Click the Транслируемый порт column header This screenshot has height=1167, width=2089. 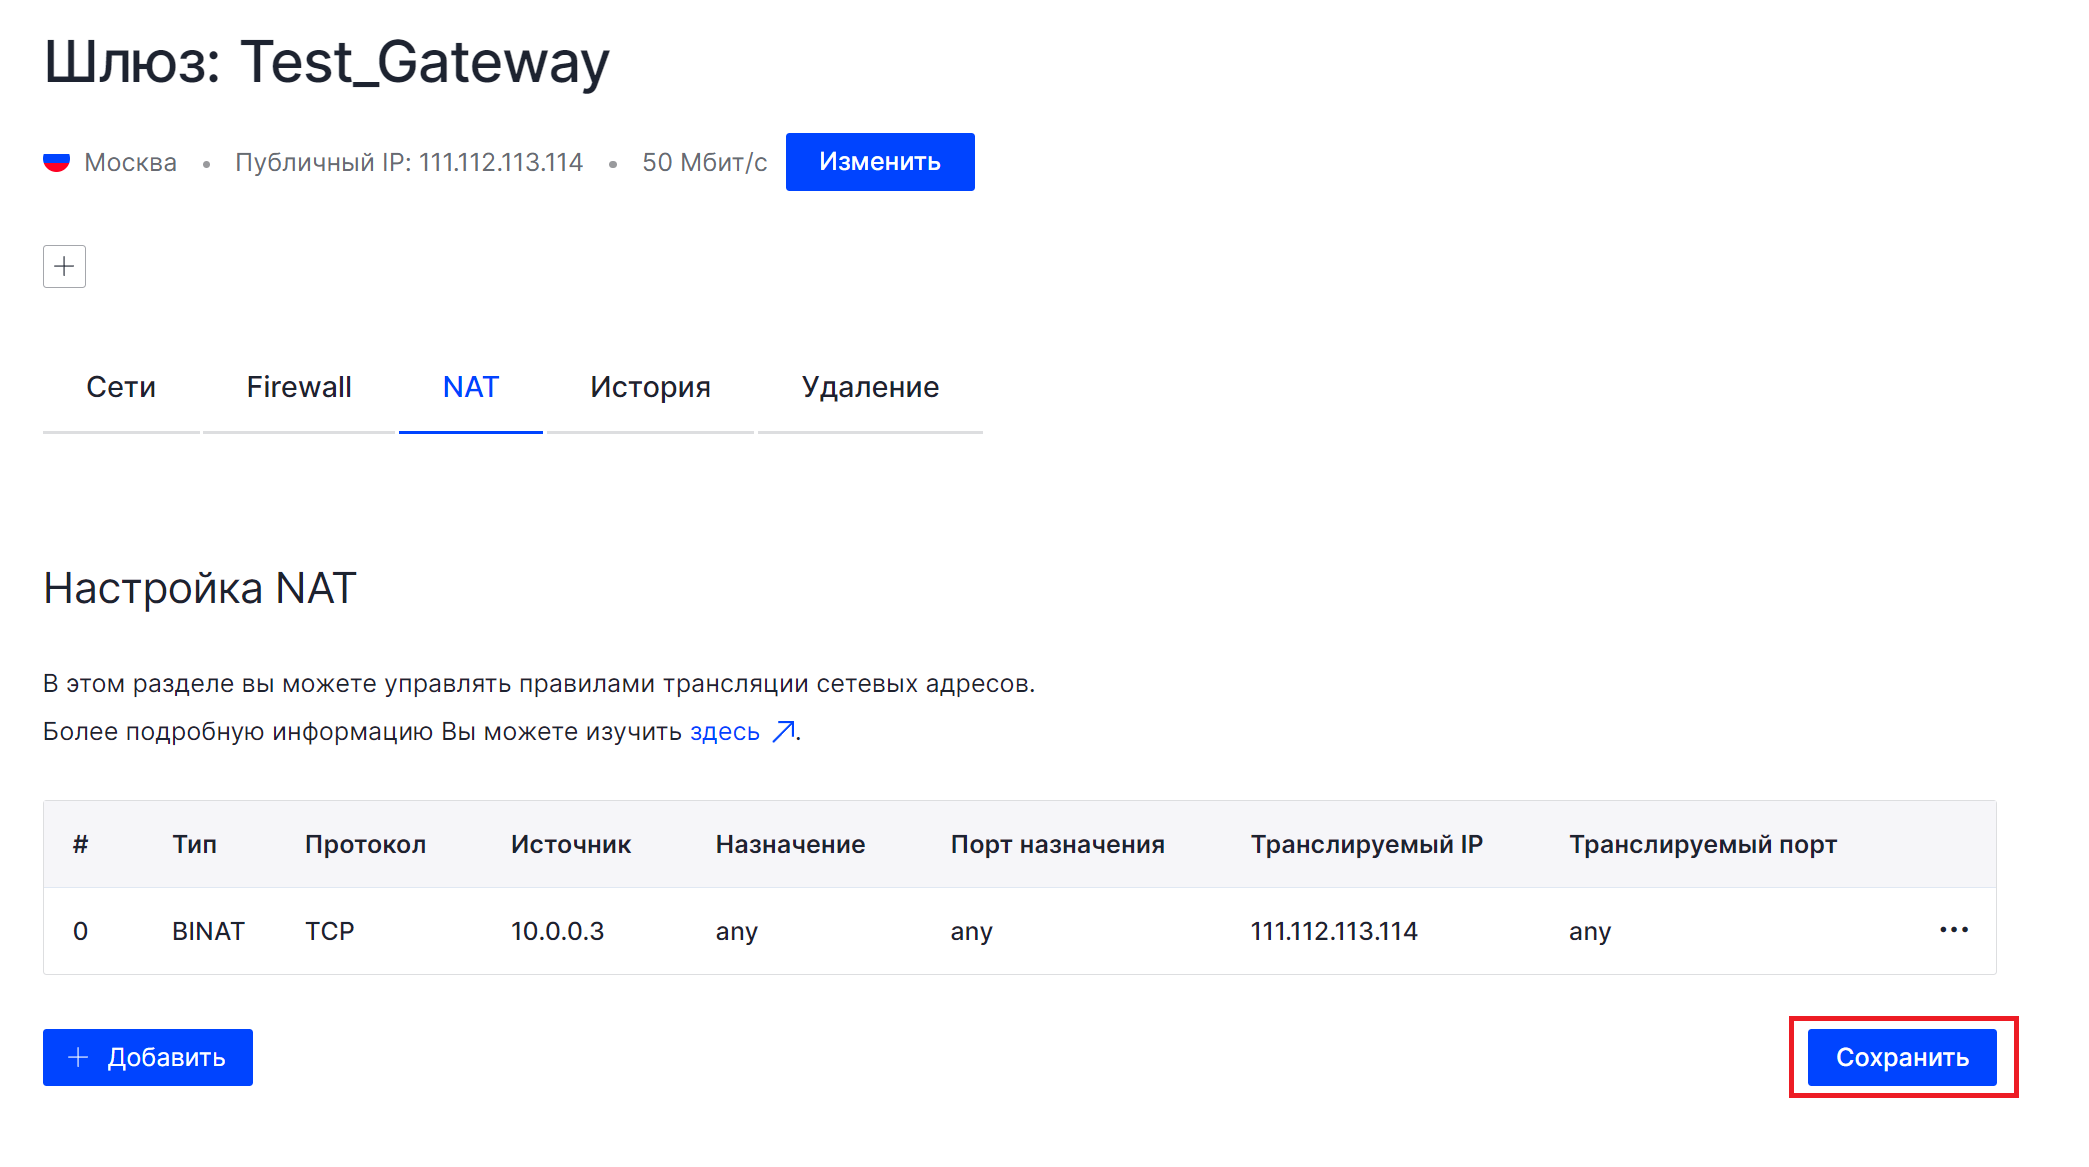(x=1702, y=844)
